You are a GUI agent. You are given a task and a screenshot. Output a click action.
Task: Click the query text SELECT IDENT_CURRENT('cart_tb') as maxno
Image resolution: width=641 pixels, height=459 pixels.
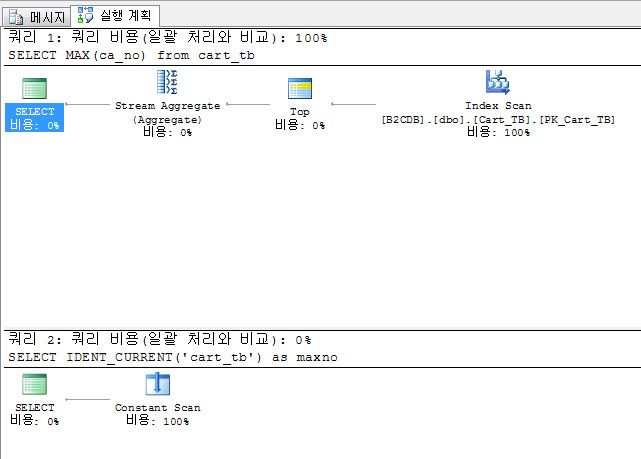[173, 357]
